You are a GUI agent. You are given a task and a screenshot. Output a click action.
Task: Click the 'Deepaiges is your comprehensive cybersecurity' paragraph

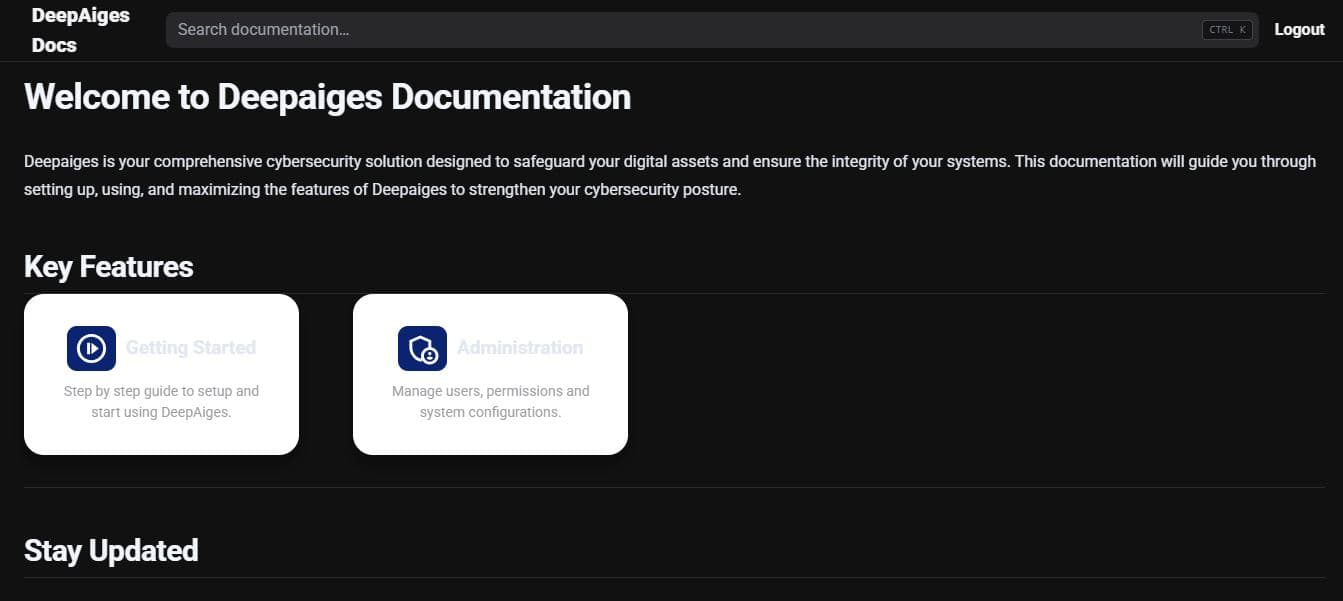[x=670, y=175]
